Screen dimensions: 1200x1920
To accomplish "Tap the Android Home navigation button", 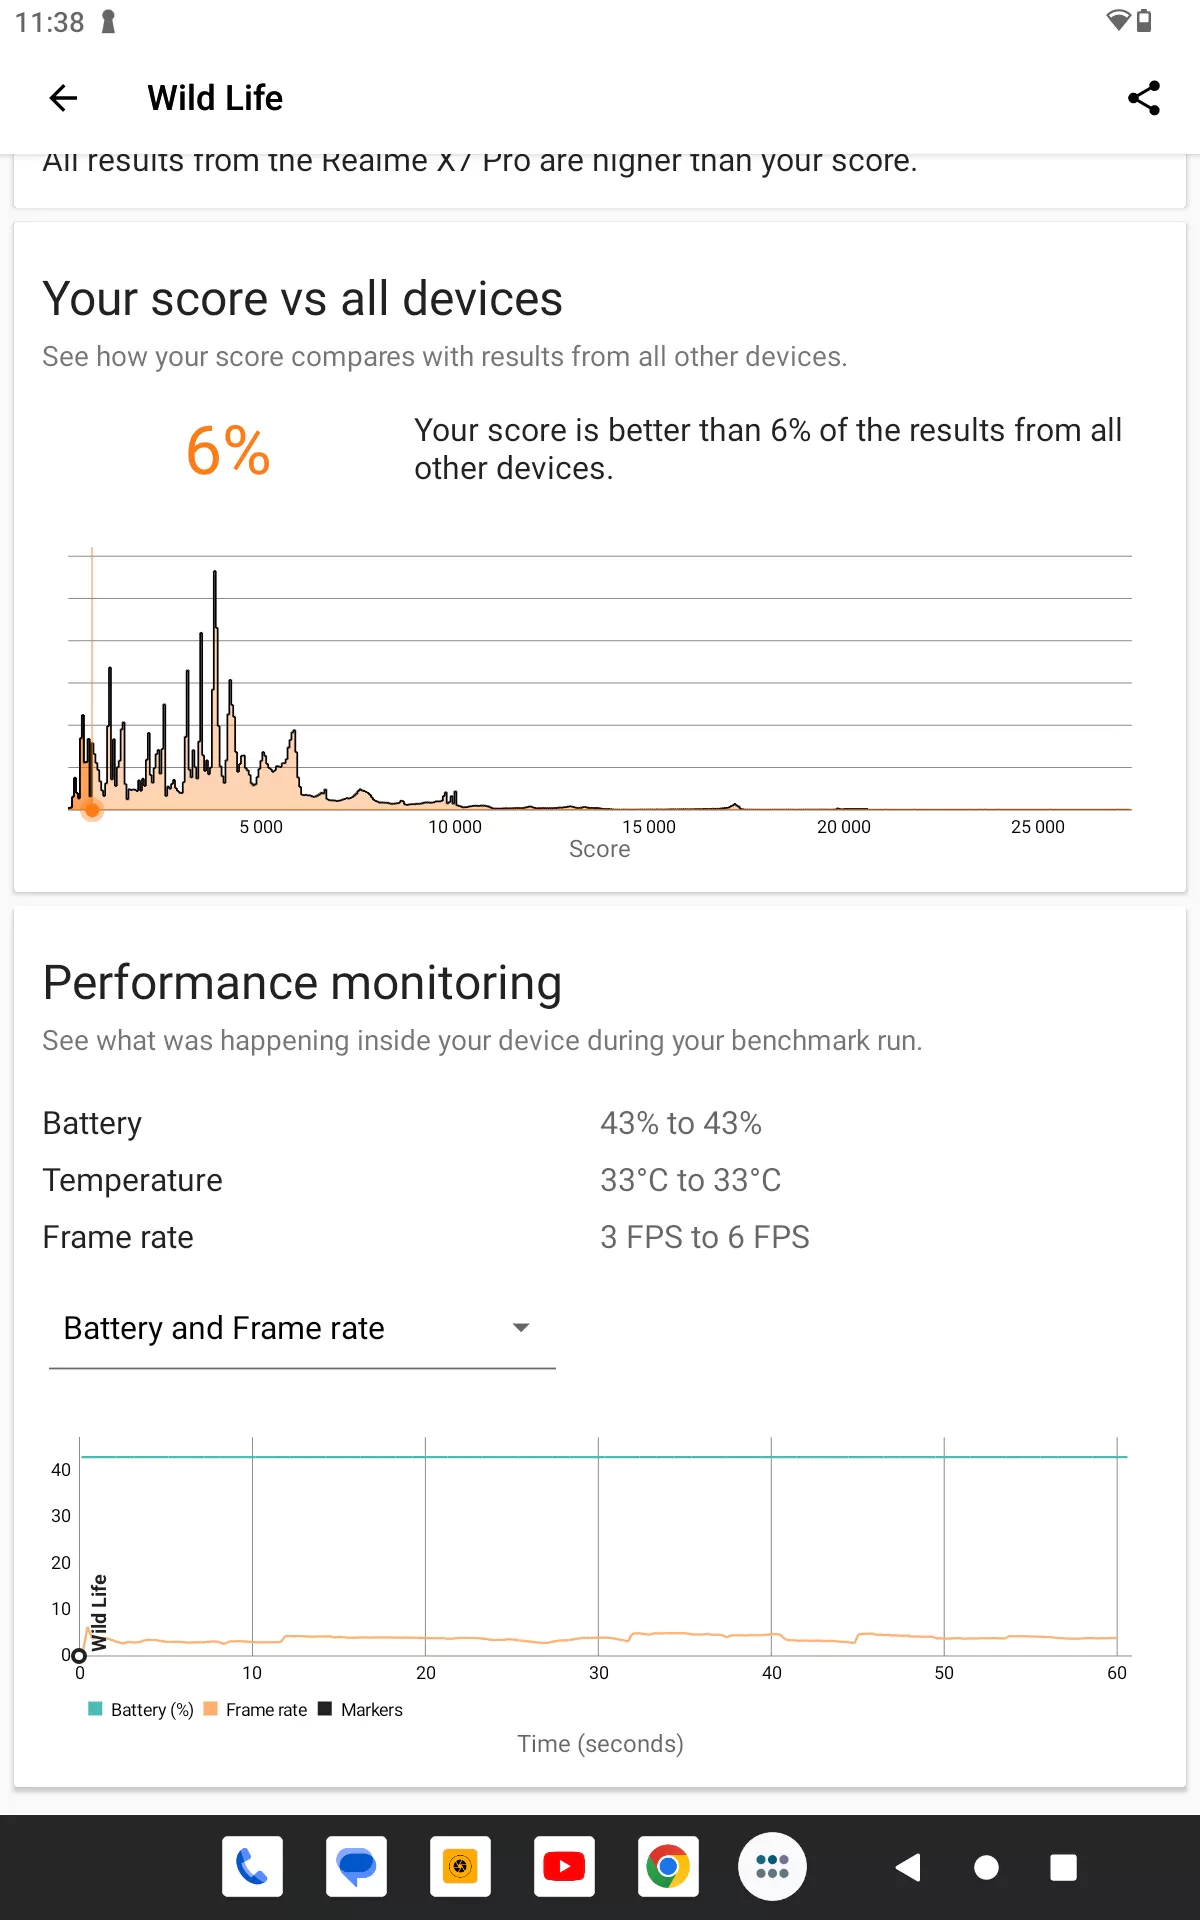I will click(986, 1867).
